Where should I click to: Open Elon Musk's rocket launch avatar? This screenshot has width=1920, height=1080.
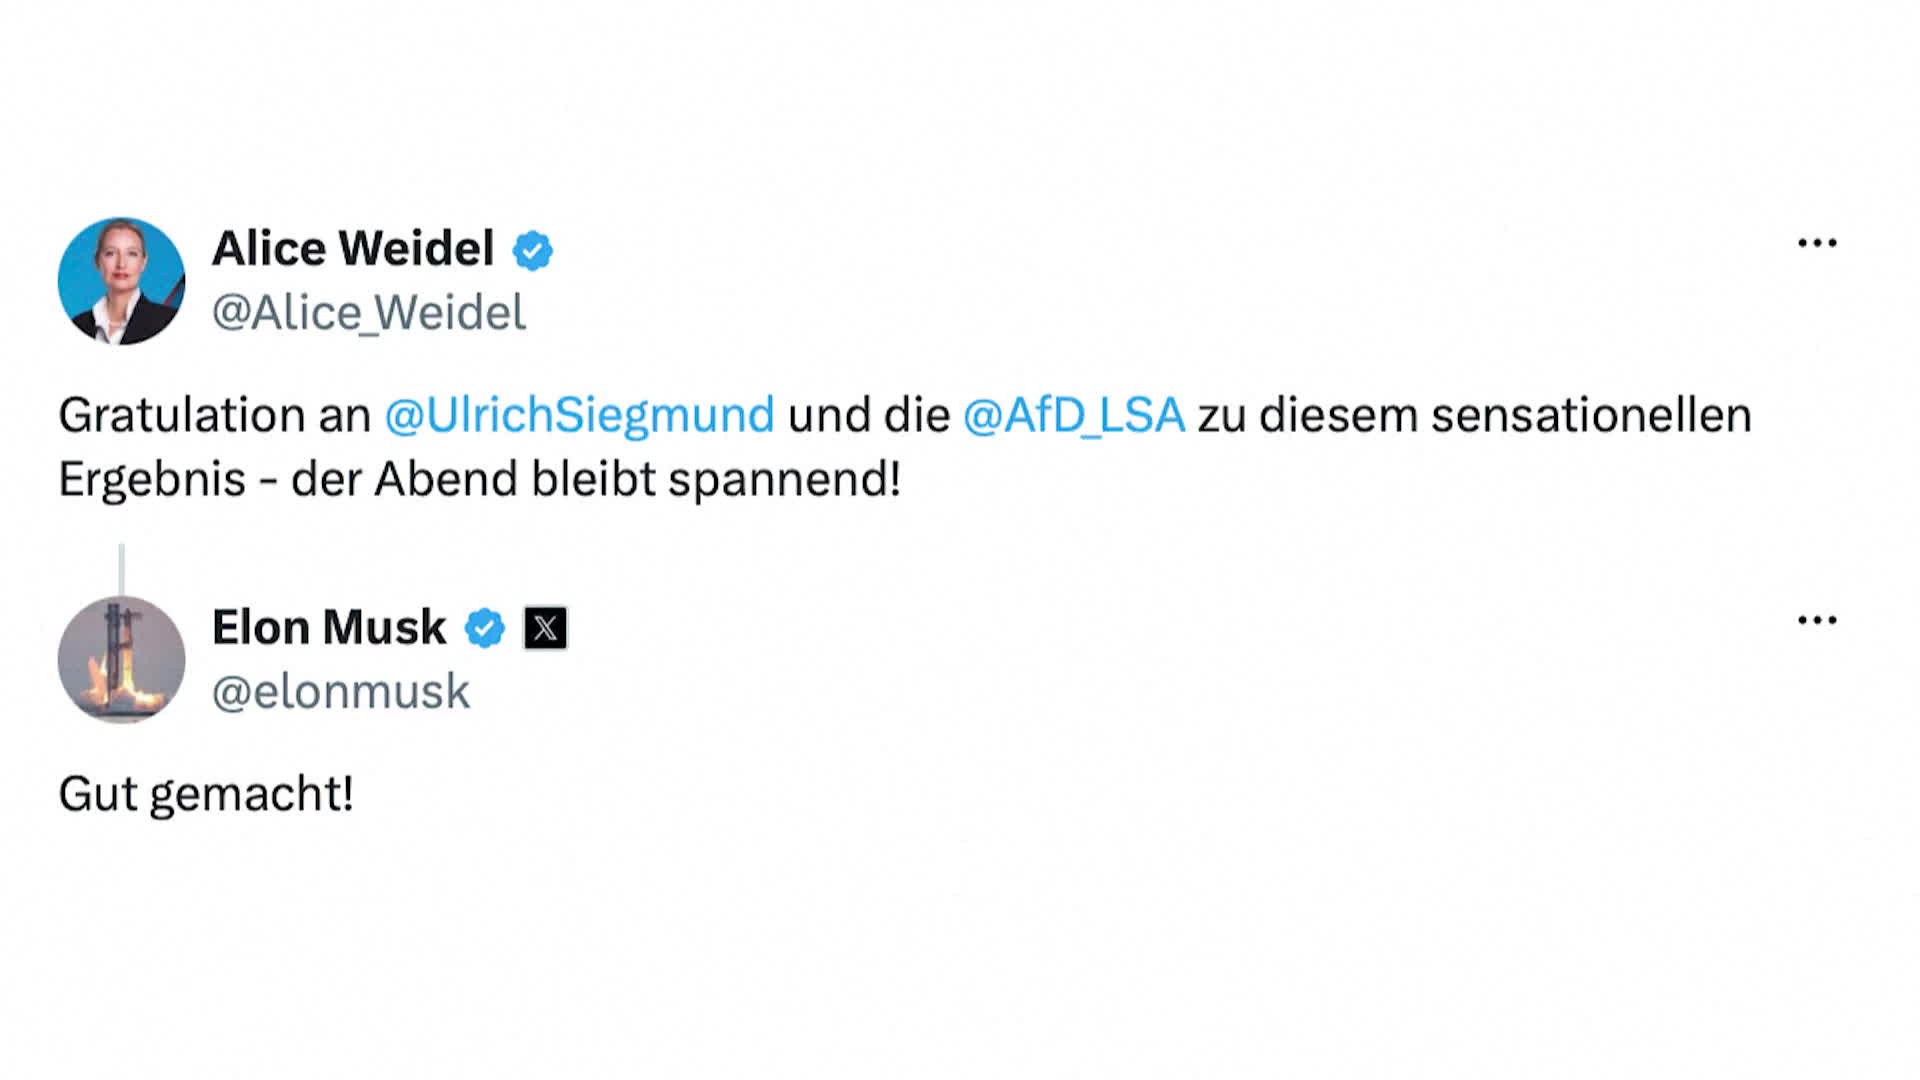pos(121,659)
